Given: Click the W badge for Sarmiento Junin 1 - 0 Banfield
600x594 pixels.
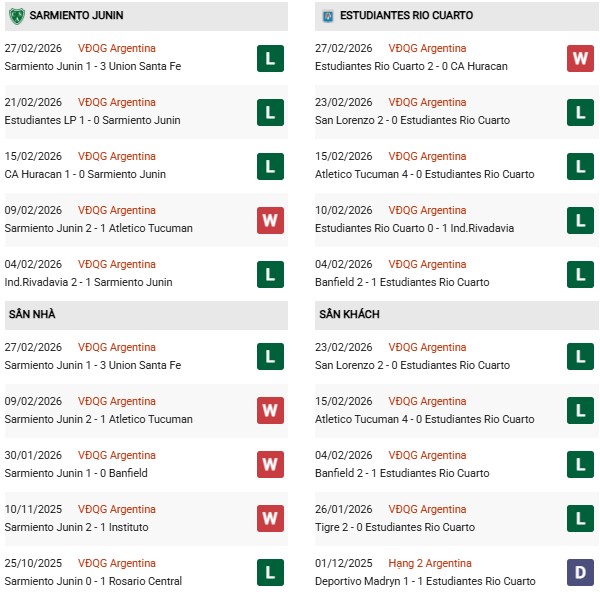Looking at the screenshot, I should [x=270, y=465].
